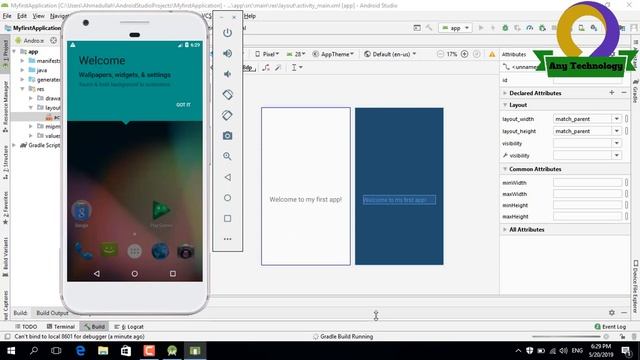
Task: Open the File menu
Action: pyautogui.click(x=7, y=16)
